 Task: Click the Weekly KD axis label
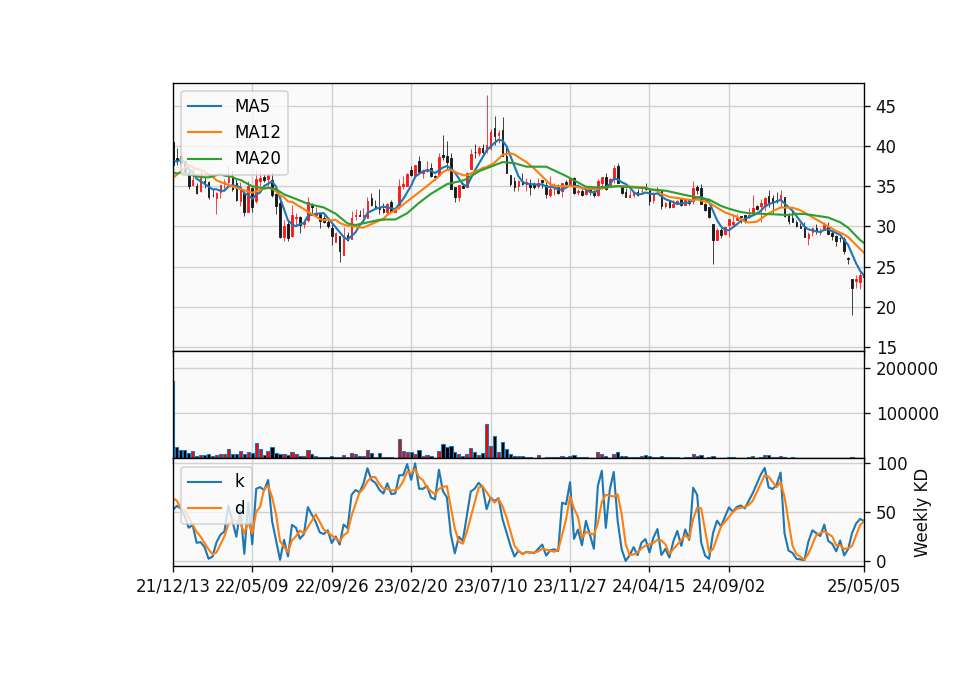921,513
